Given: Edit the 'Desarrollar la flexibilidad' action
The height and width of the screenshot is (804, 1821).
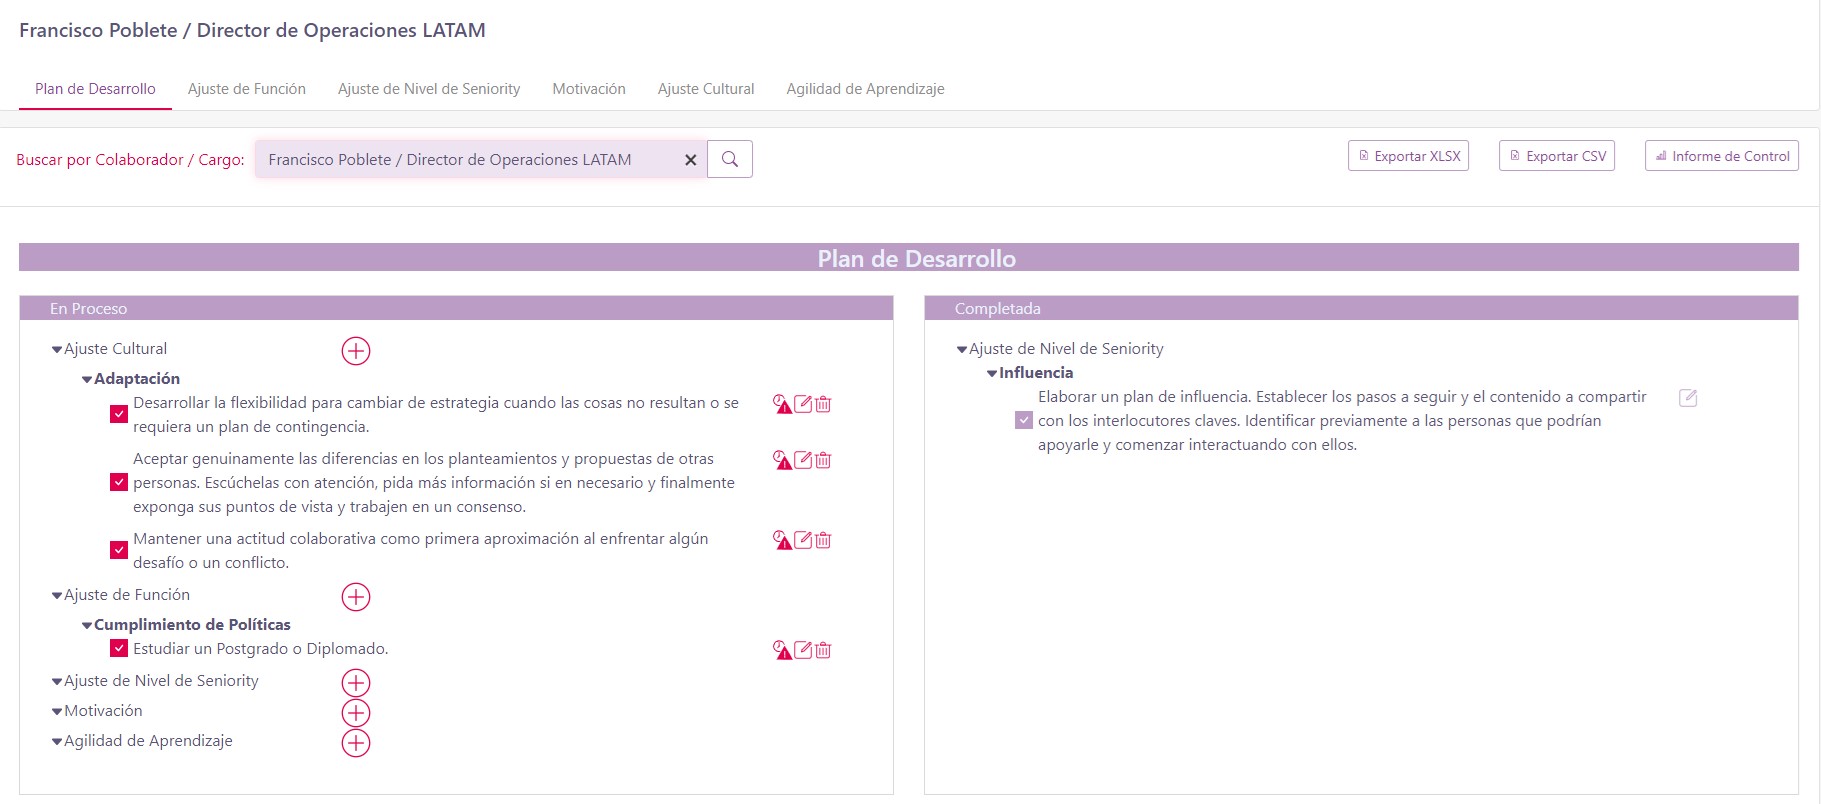Looking at the screenshot, I should click(x=803, y=404).
